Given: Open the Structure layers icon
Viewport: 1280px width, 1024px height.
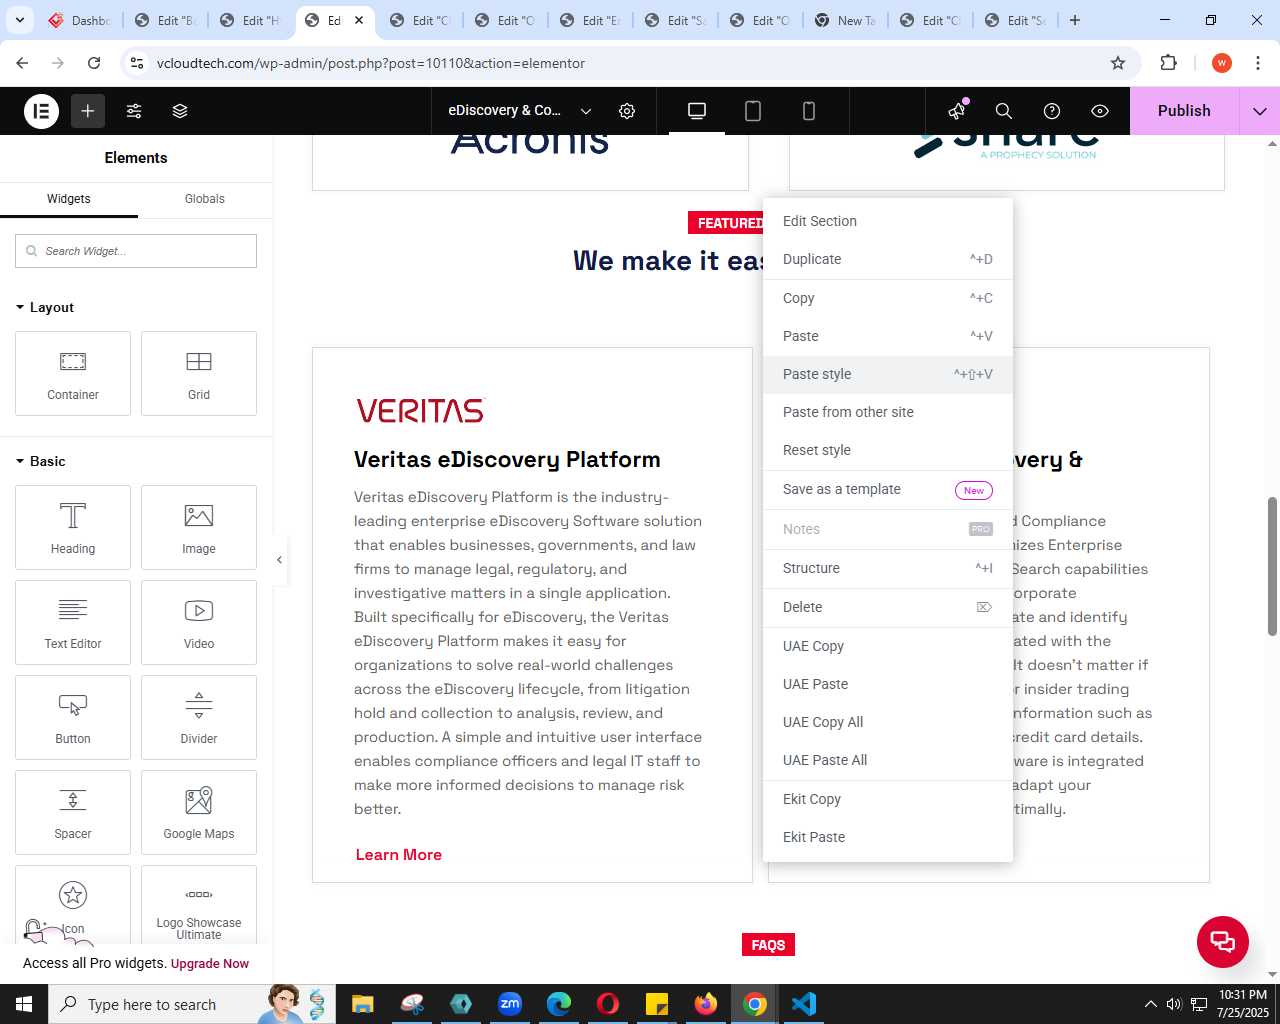Looking at the screenshot, I should point(180,111).
